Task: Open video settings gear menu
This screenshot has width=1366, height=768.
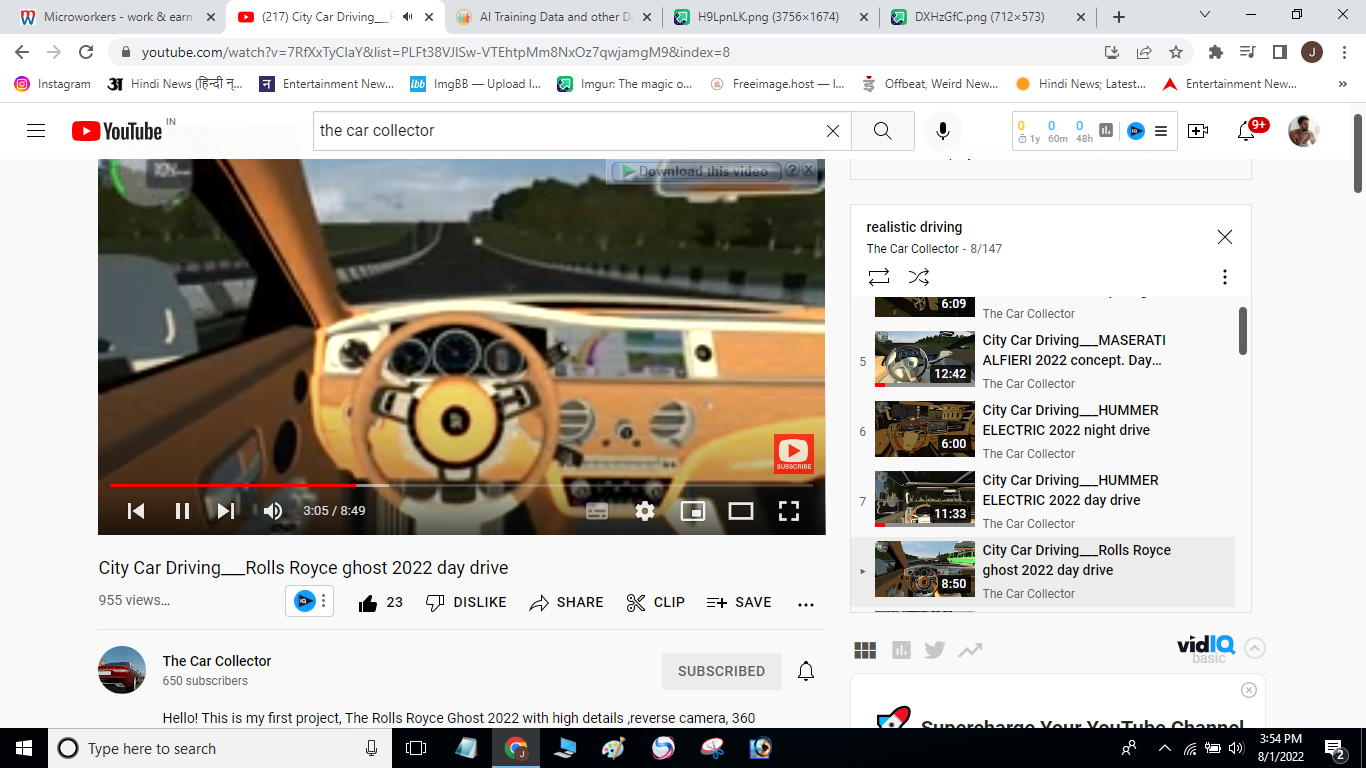Action: pyautogui.click(x=645, y=511)
